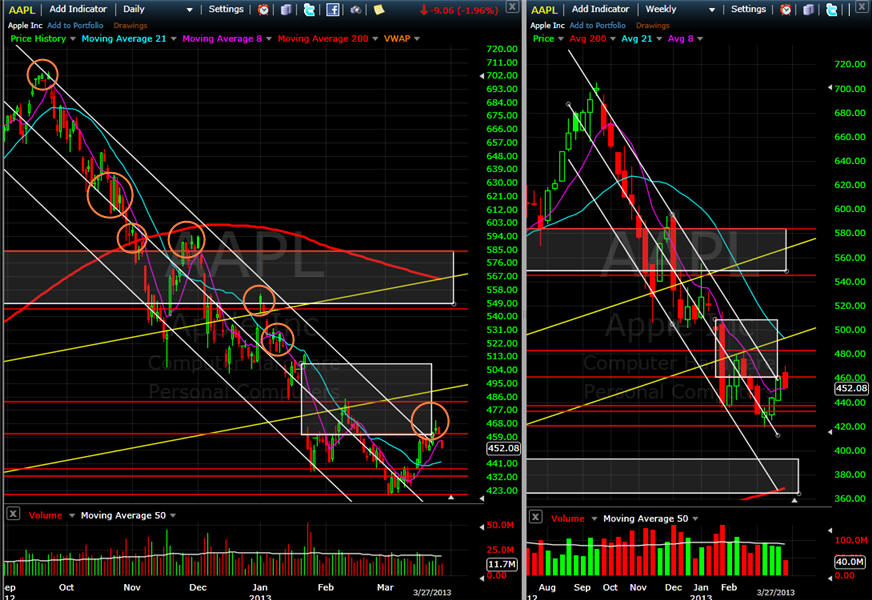Viewport: 872px width, 600px height.
Task: Expand the Moving Average 200 indicator menu
Action: pos(375,39)
